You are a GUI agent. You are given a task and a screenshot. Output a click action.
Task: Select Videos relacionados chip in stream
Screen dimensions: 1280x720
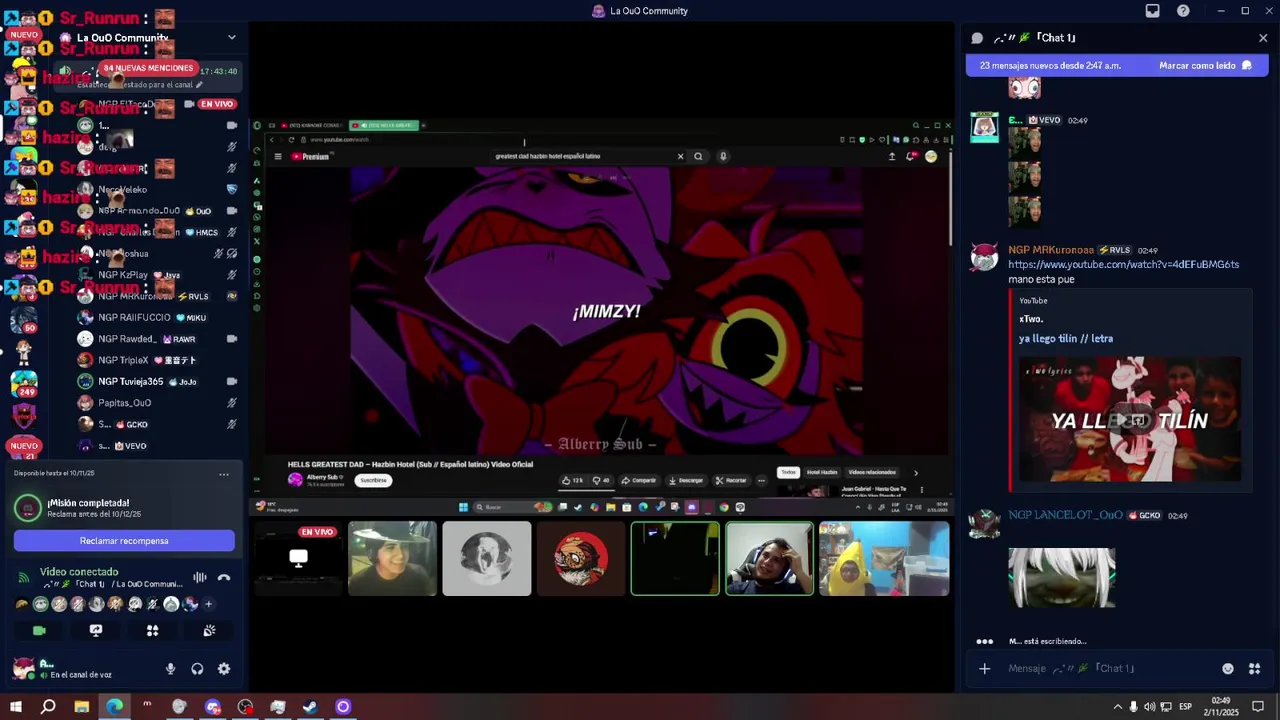click(872, 472)
